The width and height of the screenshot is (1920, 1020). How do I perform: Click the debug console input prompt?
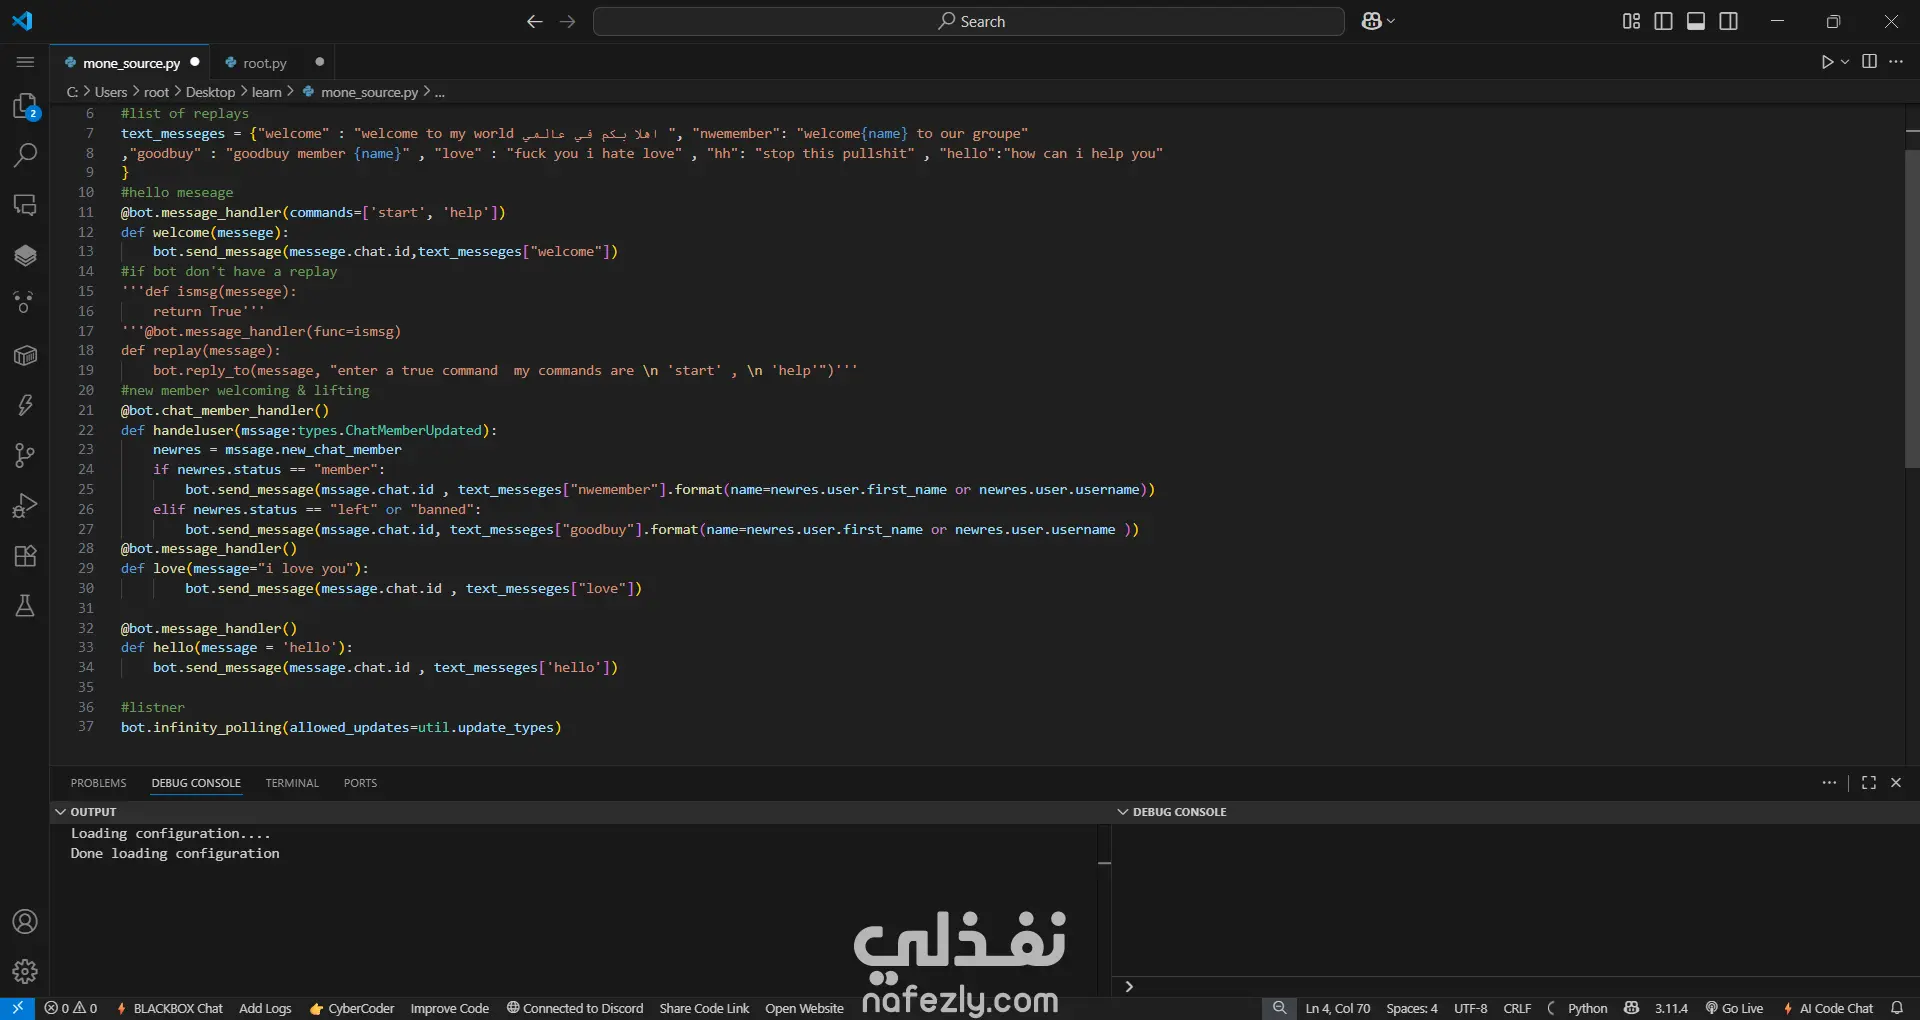tap(1515, 987)
